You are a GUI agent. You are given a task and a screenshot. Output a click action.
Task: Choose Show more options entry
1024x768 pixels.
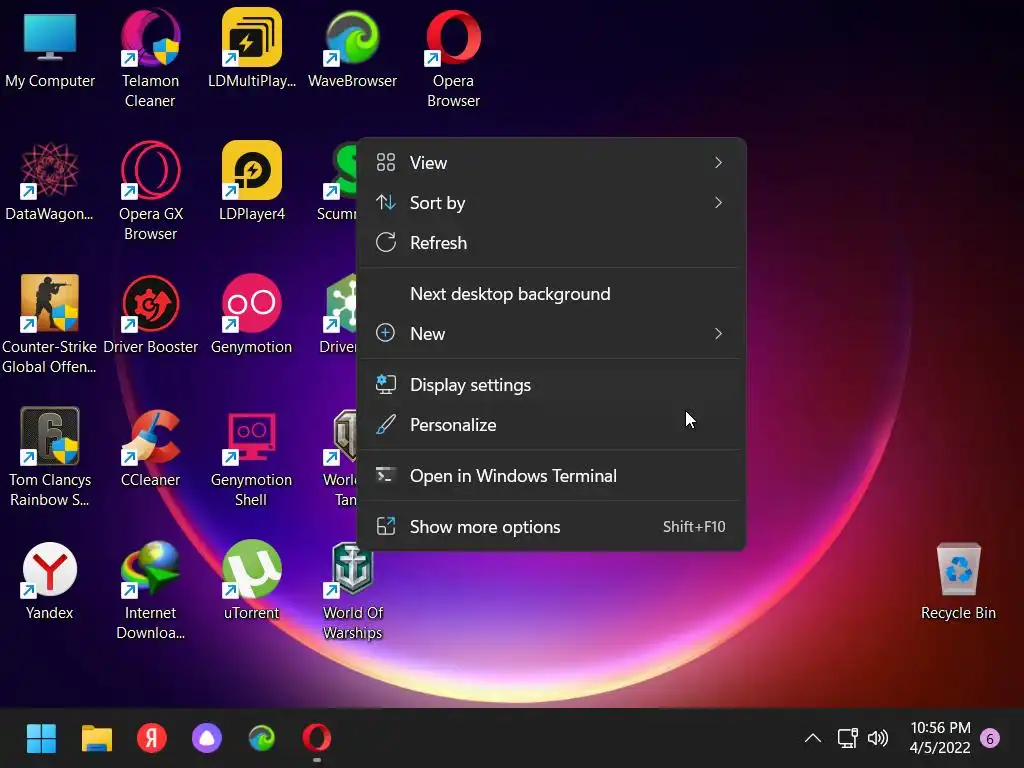coord(551,527)
